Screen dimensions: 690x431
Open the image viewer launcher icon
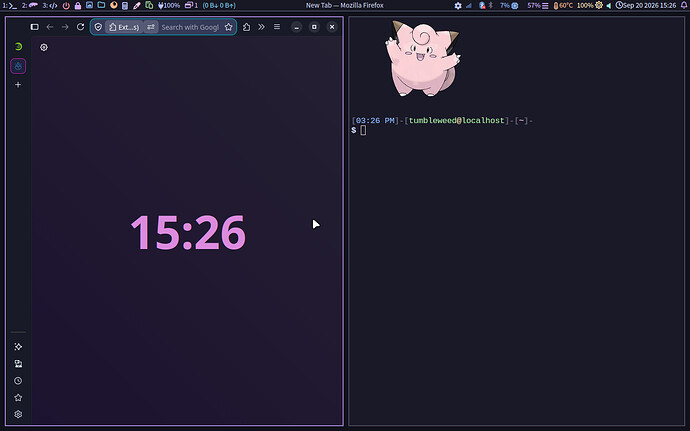(89, 5)
